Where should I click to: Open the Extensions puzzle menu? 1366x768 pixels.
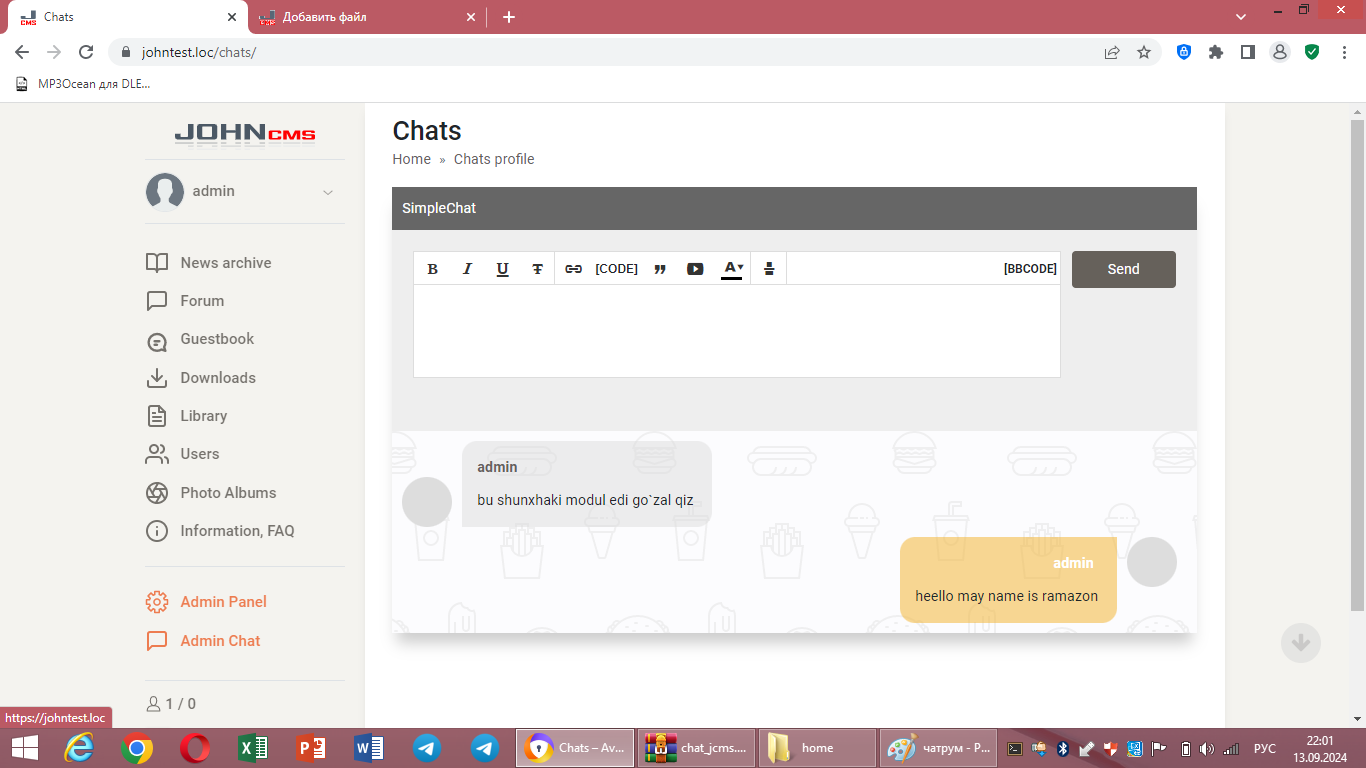click(x=1216, y=52)
